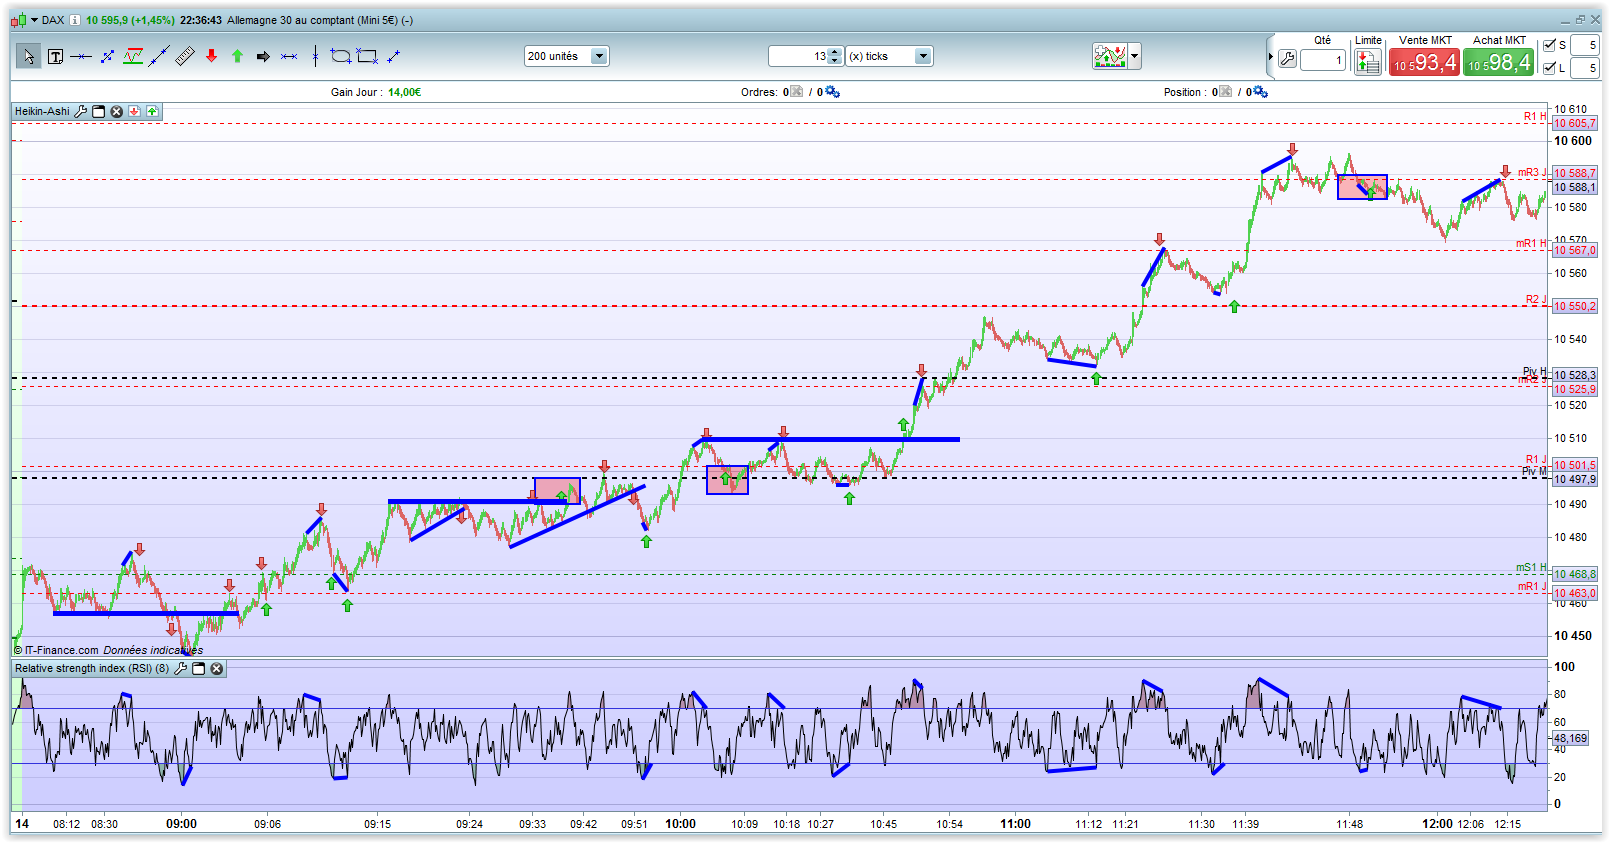
Task: Select the ellipse drawing tool
Action: (341, 57)
